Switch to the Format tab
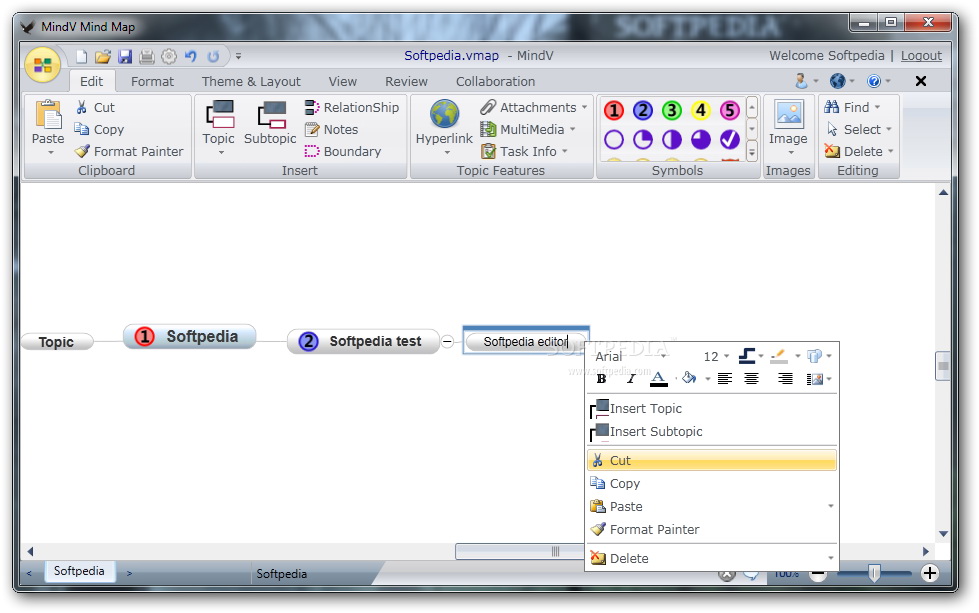Screen dimensions: 979x613 coord(152,81)
